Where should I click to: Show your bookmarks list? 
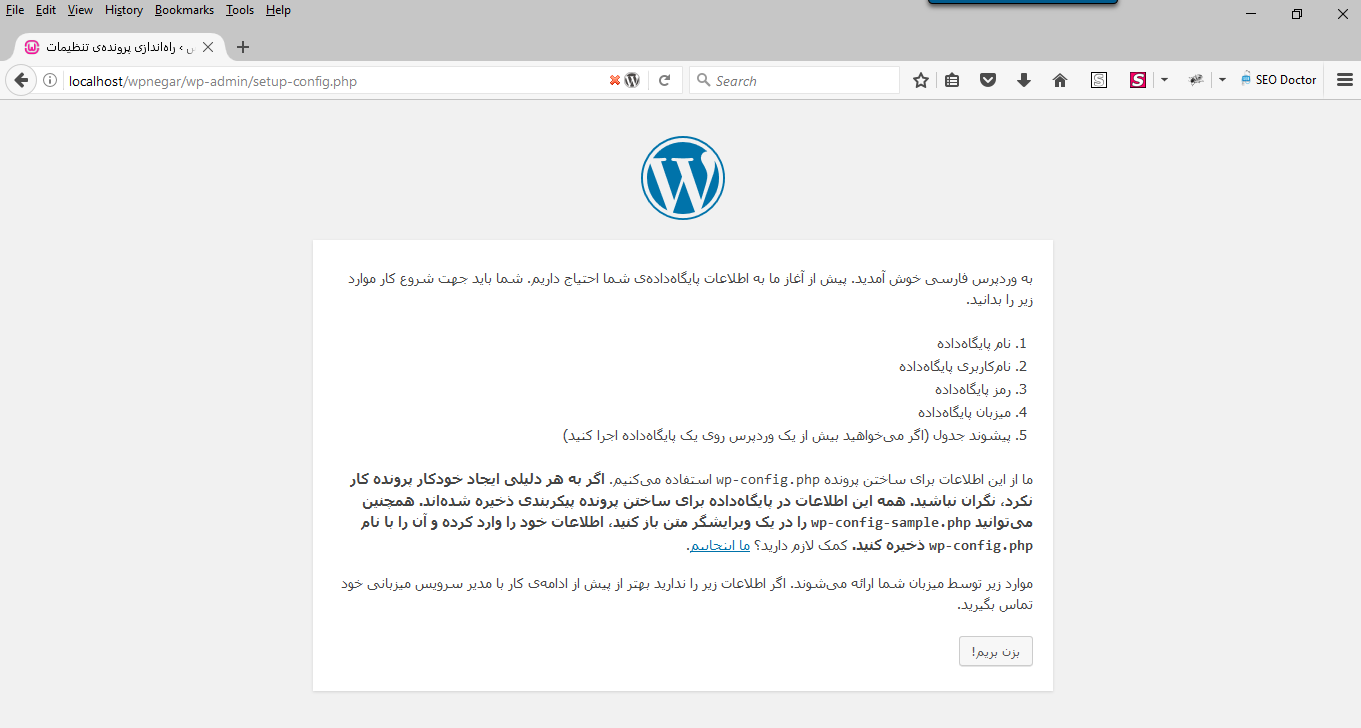(952, 81)
